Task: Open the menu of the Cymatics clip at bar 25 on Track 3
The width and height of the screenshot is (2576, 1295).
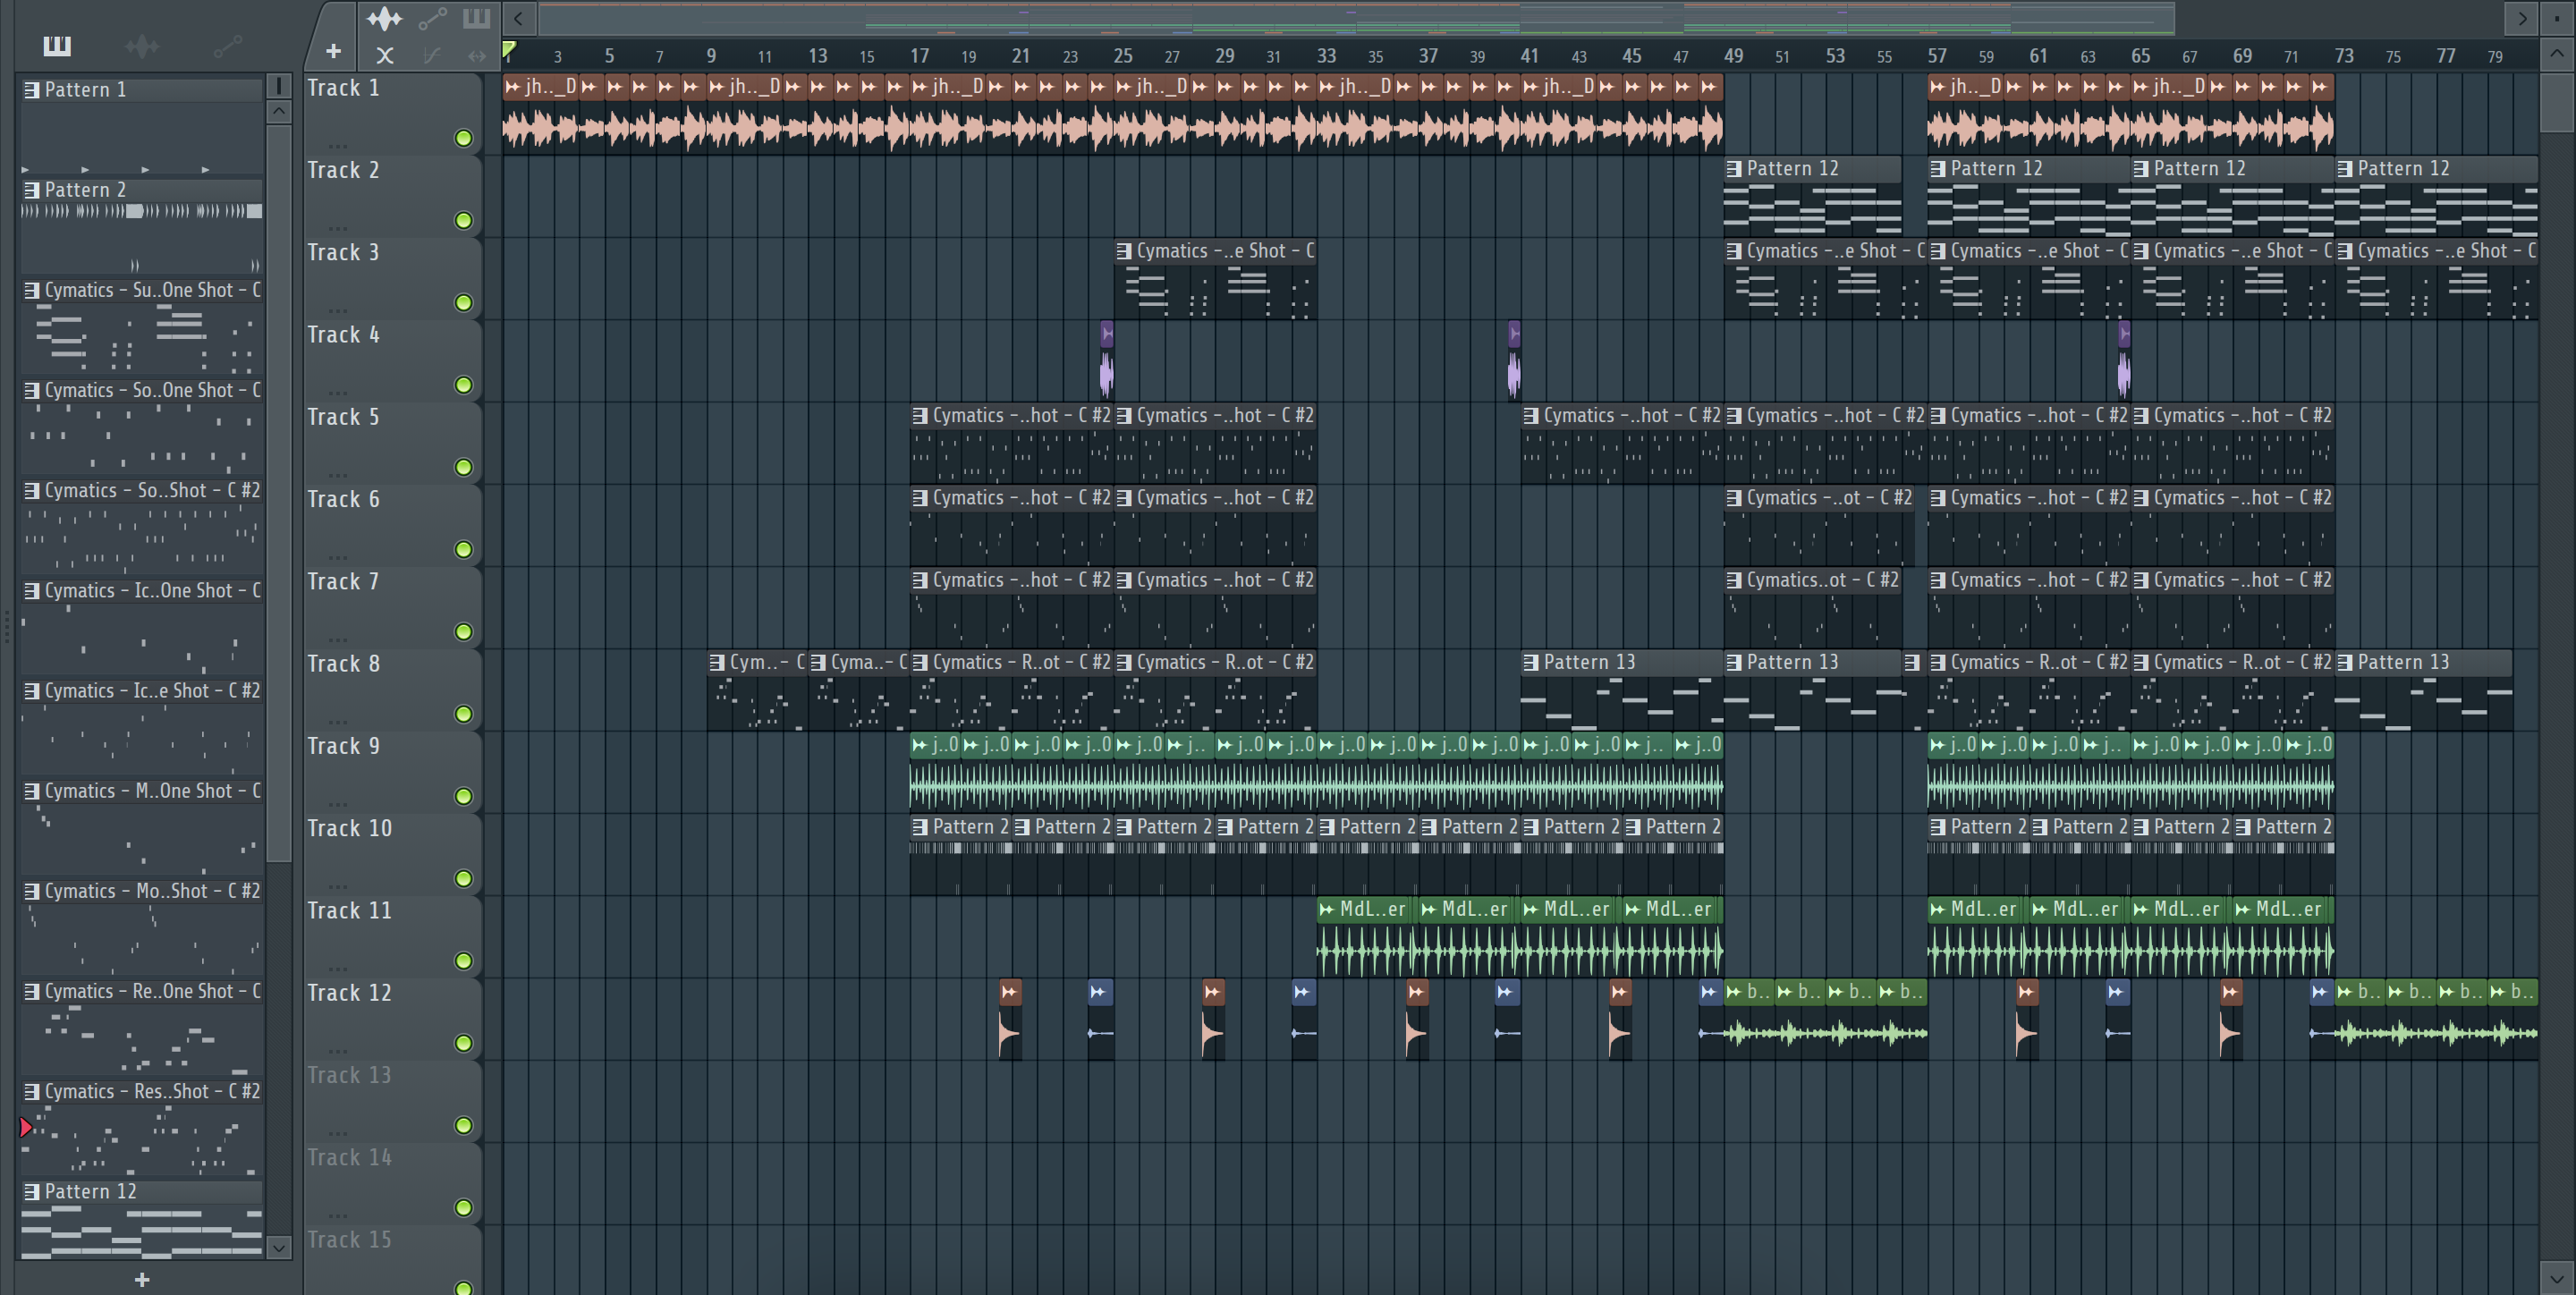Action: [1124, 251]
